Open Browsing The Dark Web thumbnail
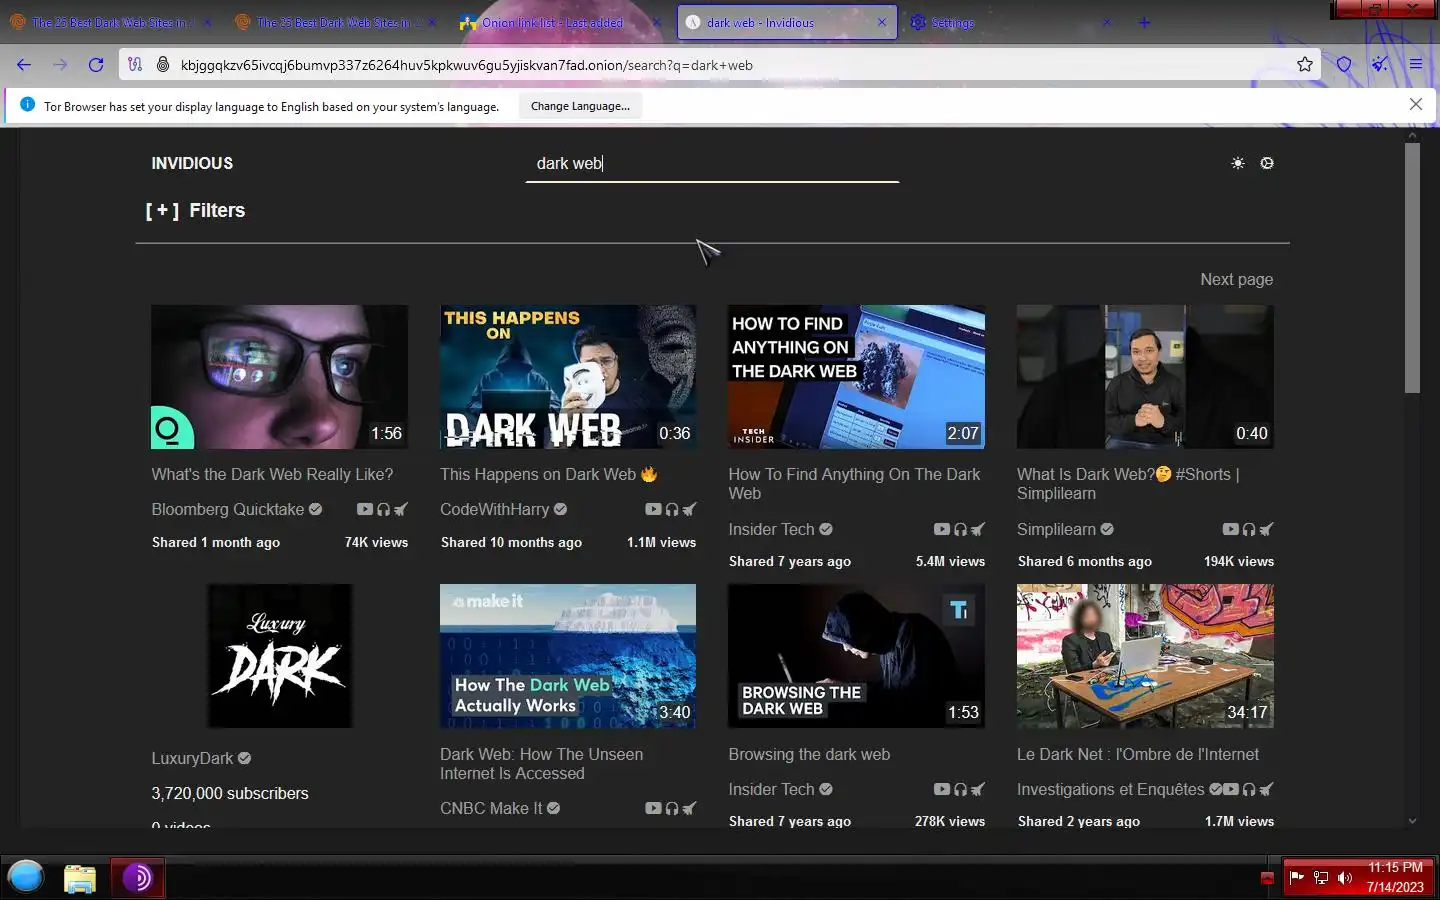The width and height of the screenshot is (1440, 900). coord(856,656)
